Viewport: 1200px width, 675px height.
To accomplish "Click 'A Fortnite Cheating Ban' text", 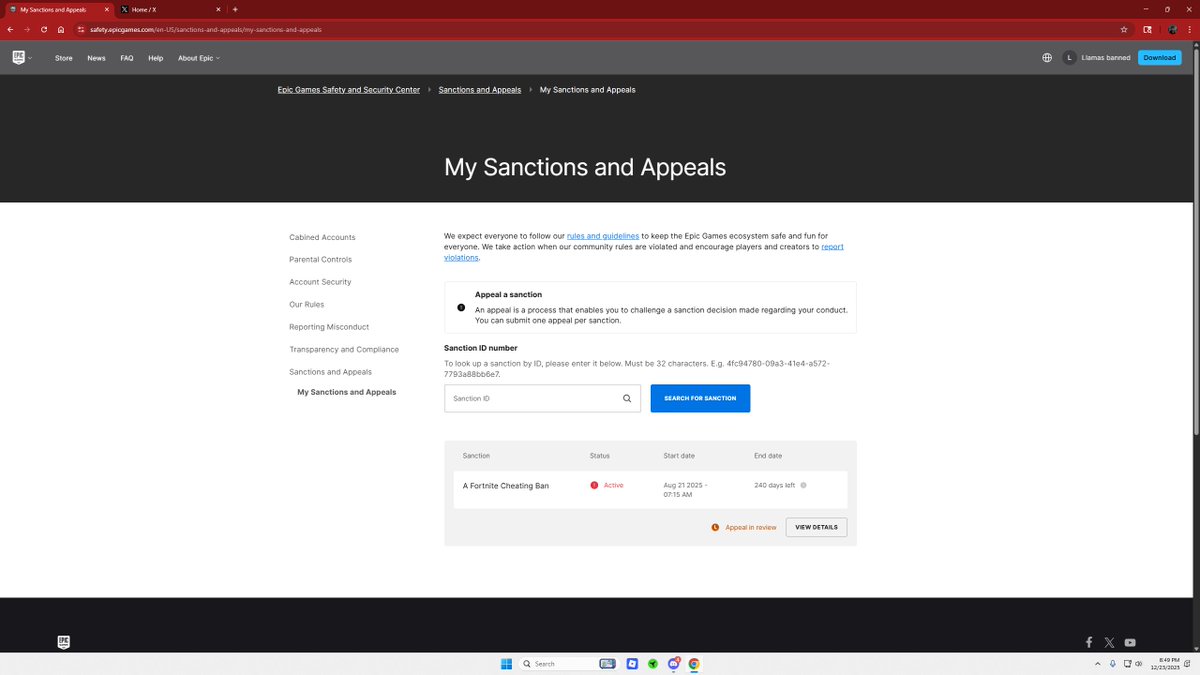I will pyautogui.click(x=506, y=485).
